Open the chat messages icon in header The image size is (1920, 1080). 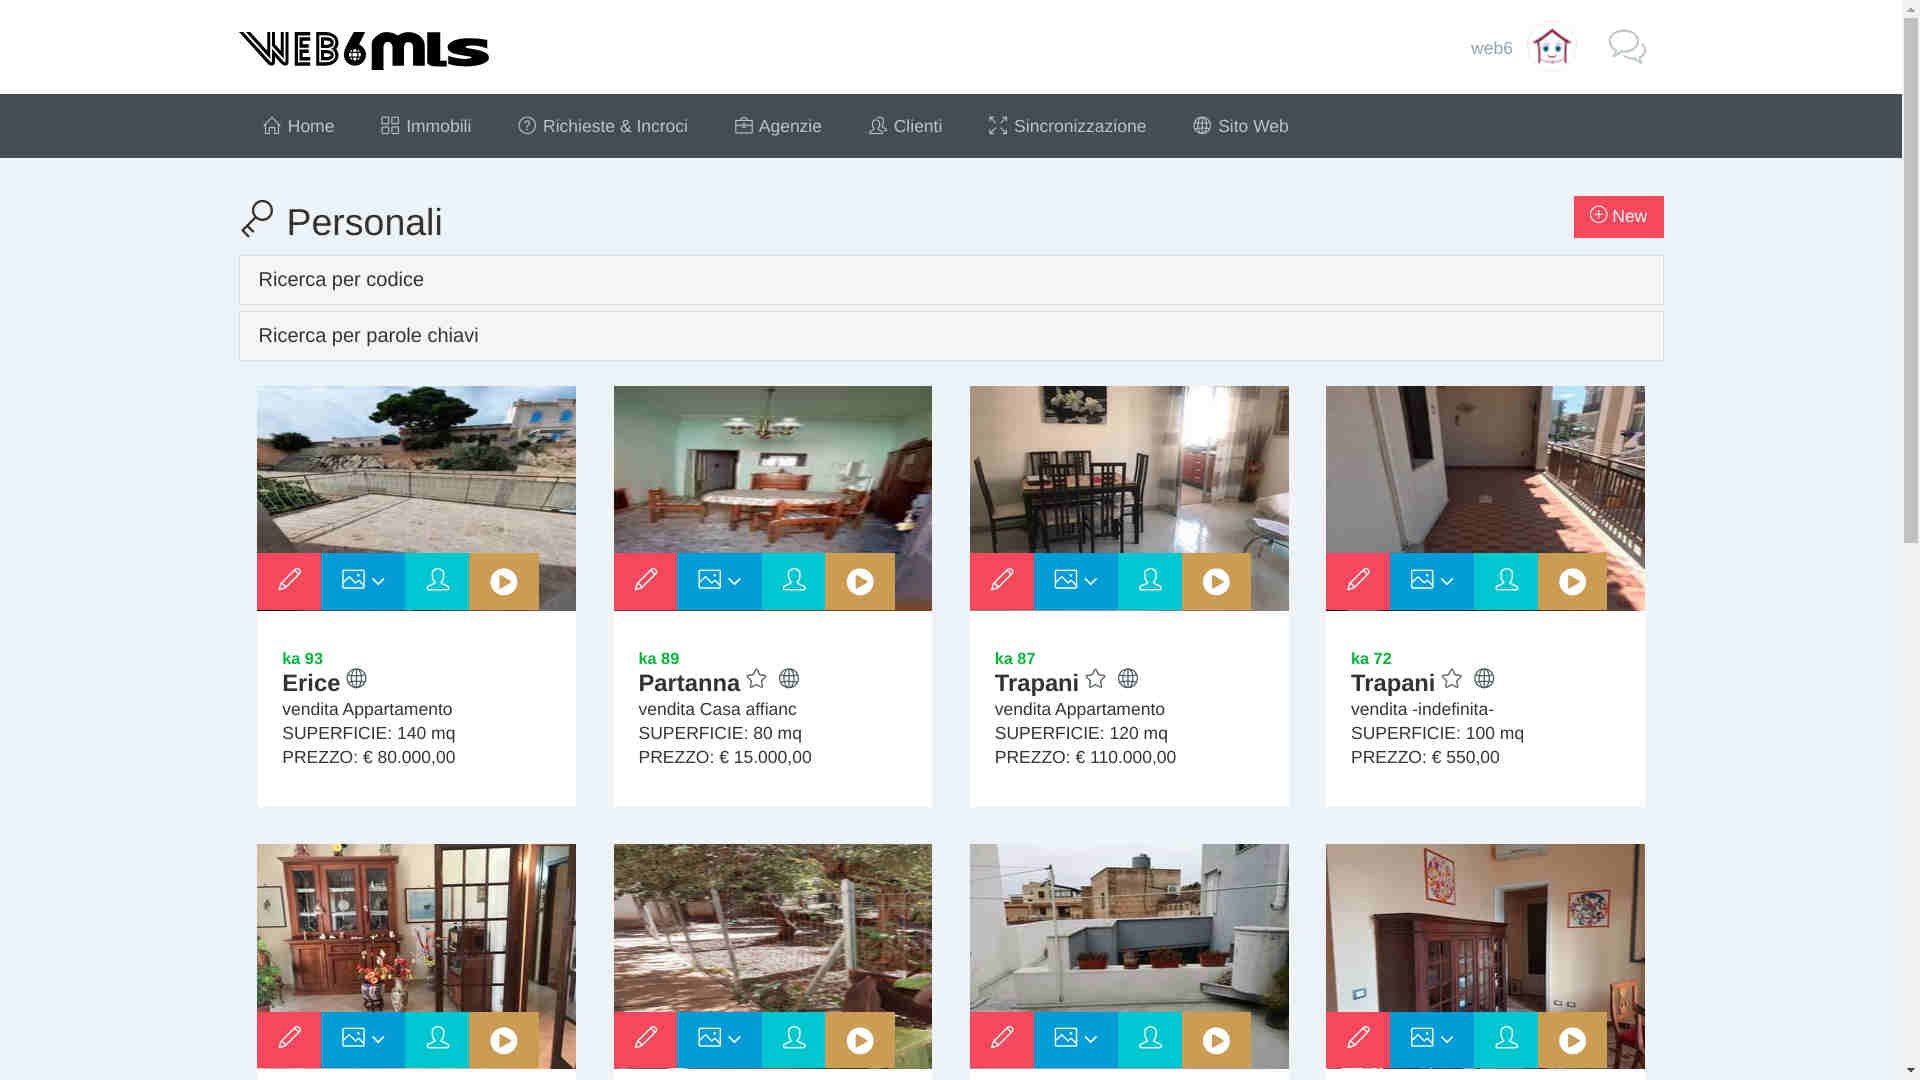tap(1627, 47)
